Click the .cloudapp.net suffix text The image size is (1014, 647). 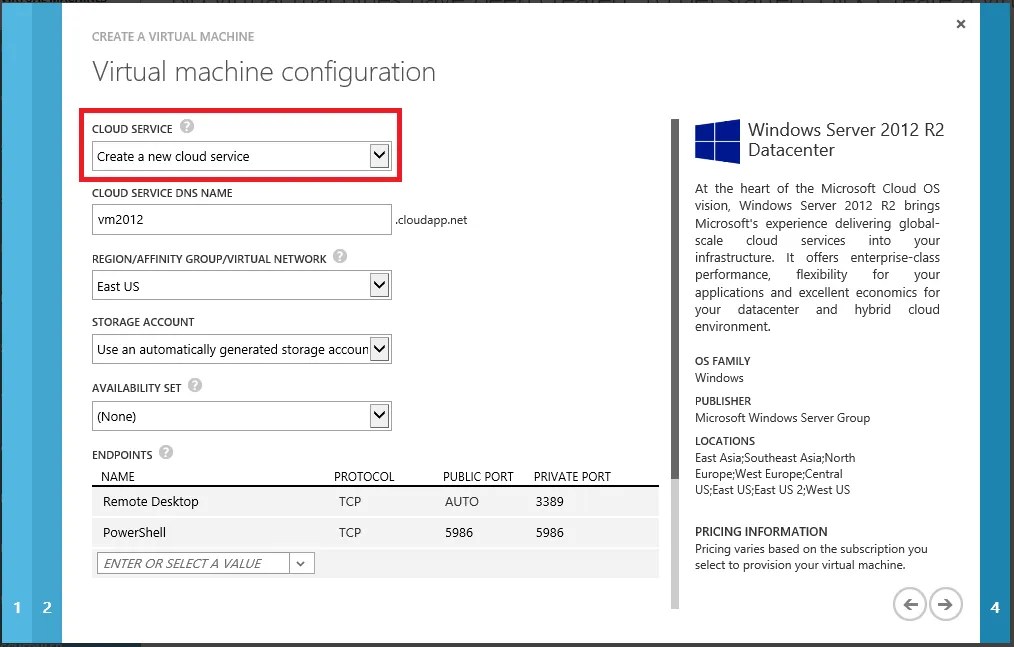click(431, 220)
